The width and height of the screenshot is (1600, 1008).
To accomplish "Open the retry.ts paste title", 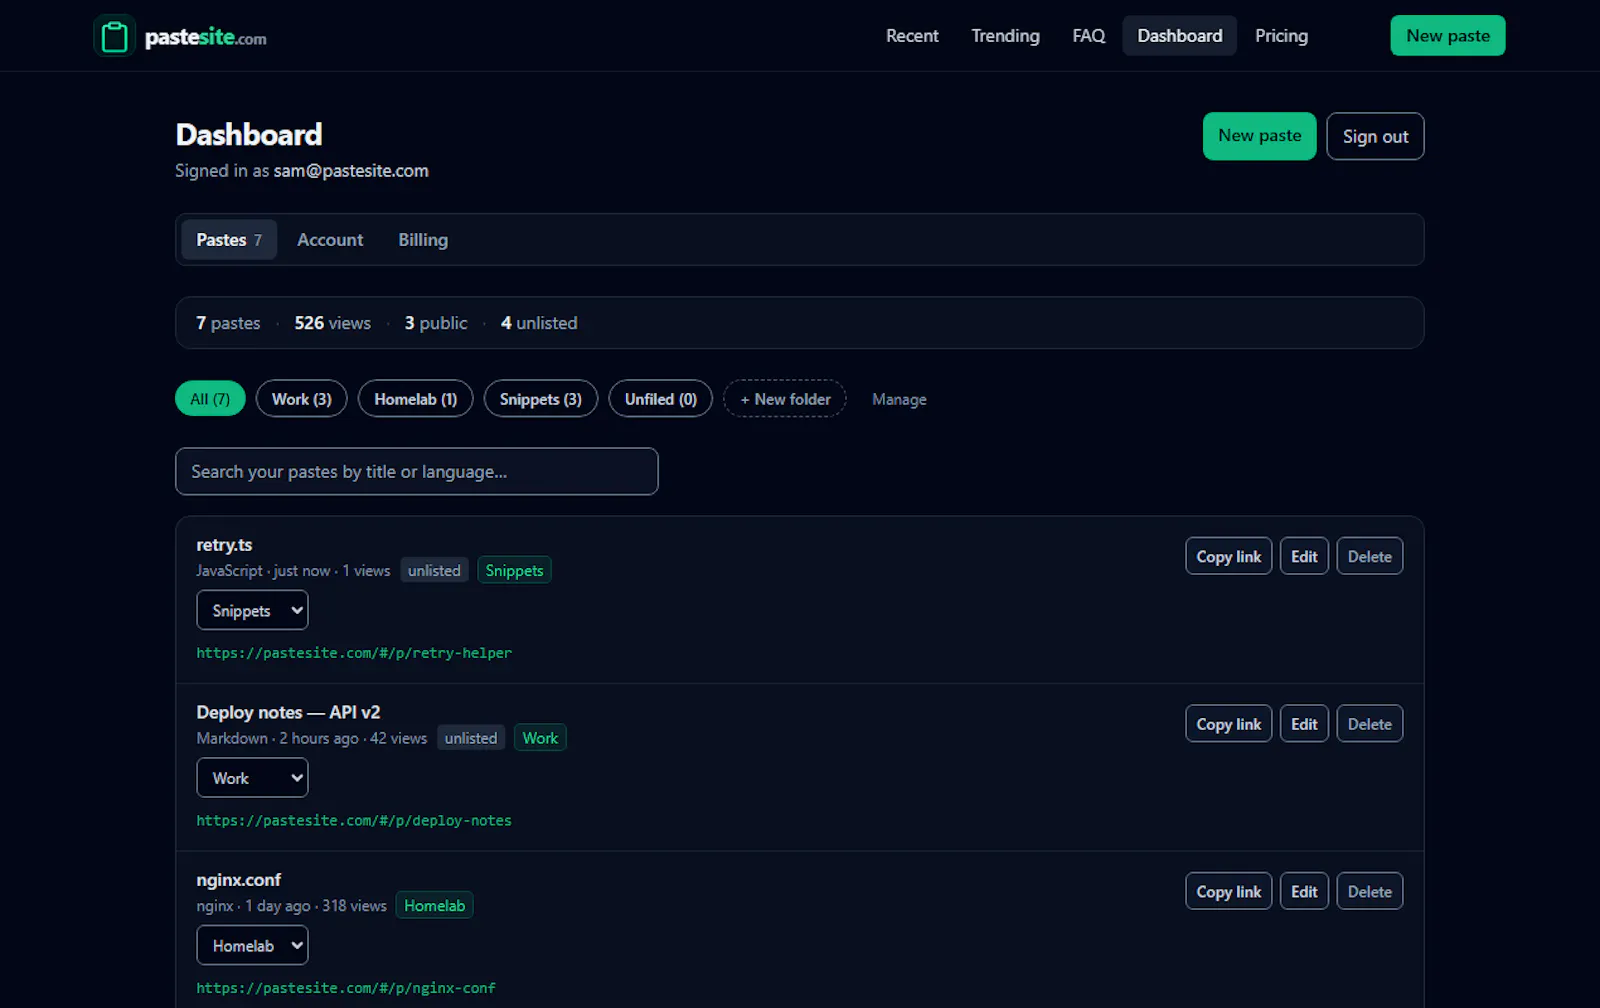I will click(224, 545).
